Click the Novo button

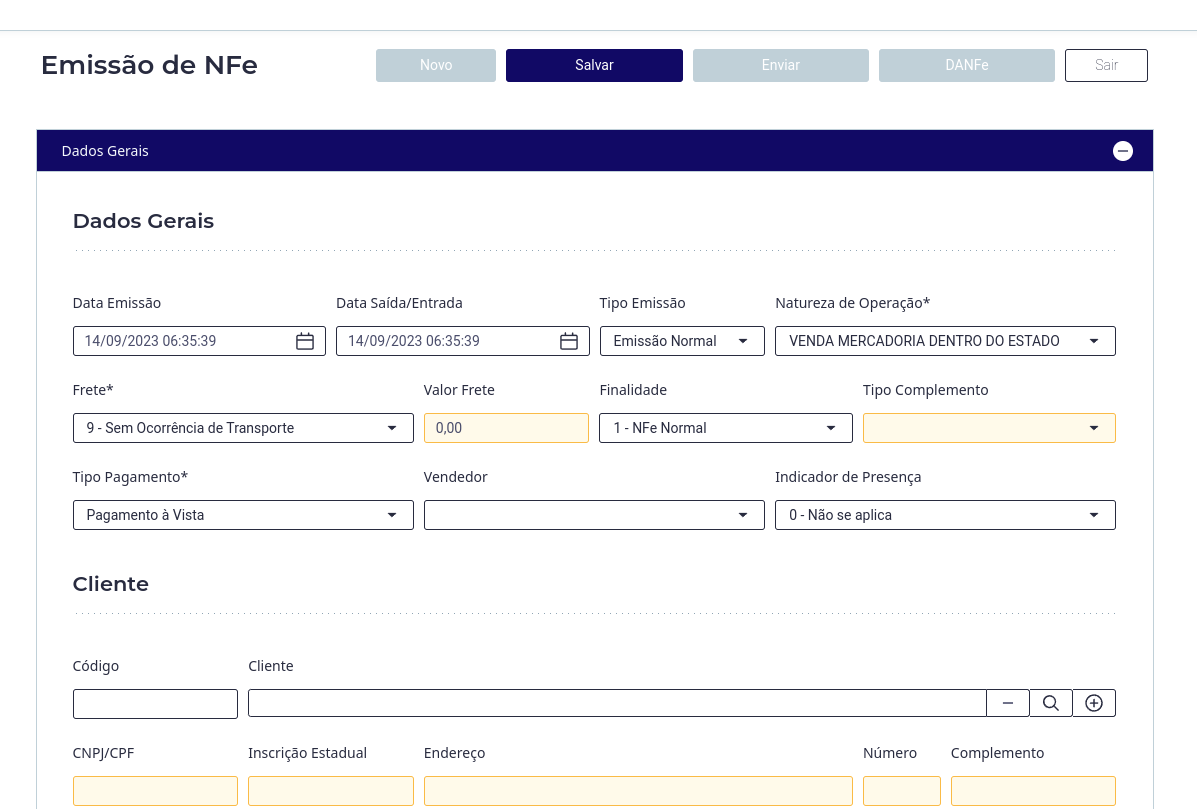click(436, 65)
